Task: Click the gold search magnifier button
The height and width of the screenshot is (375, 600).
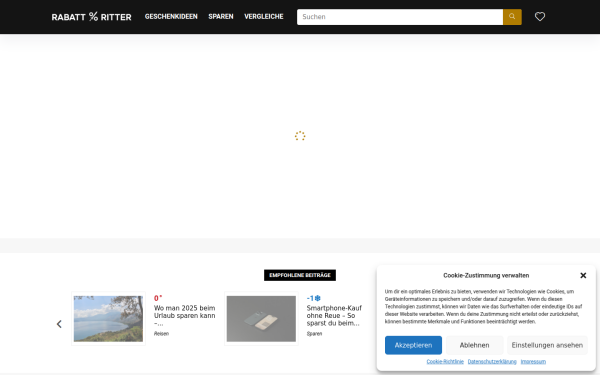Action: [x=512, y=17]
